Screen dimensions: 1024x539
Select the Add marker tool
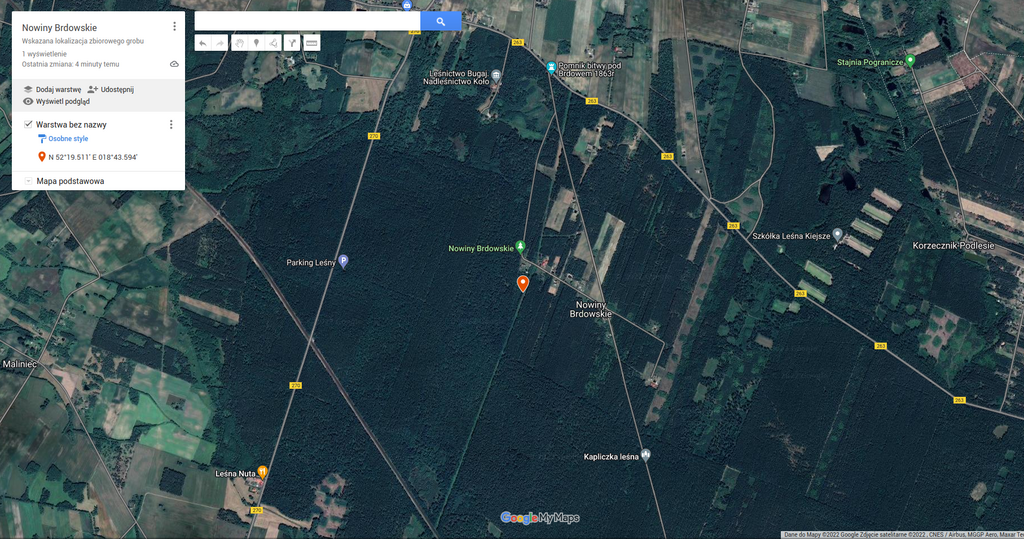(x=256, y=43)
